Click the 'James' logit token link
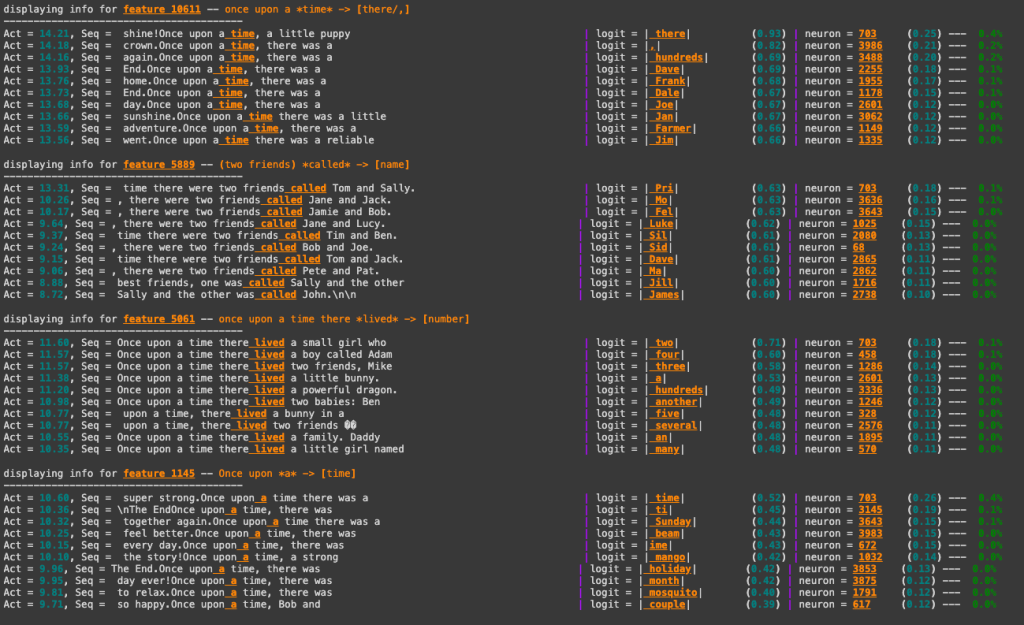 click(x=665, y=294)
